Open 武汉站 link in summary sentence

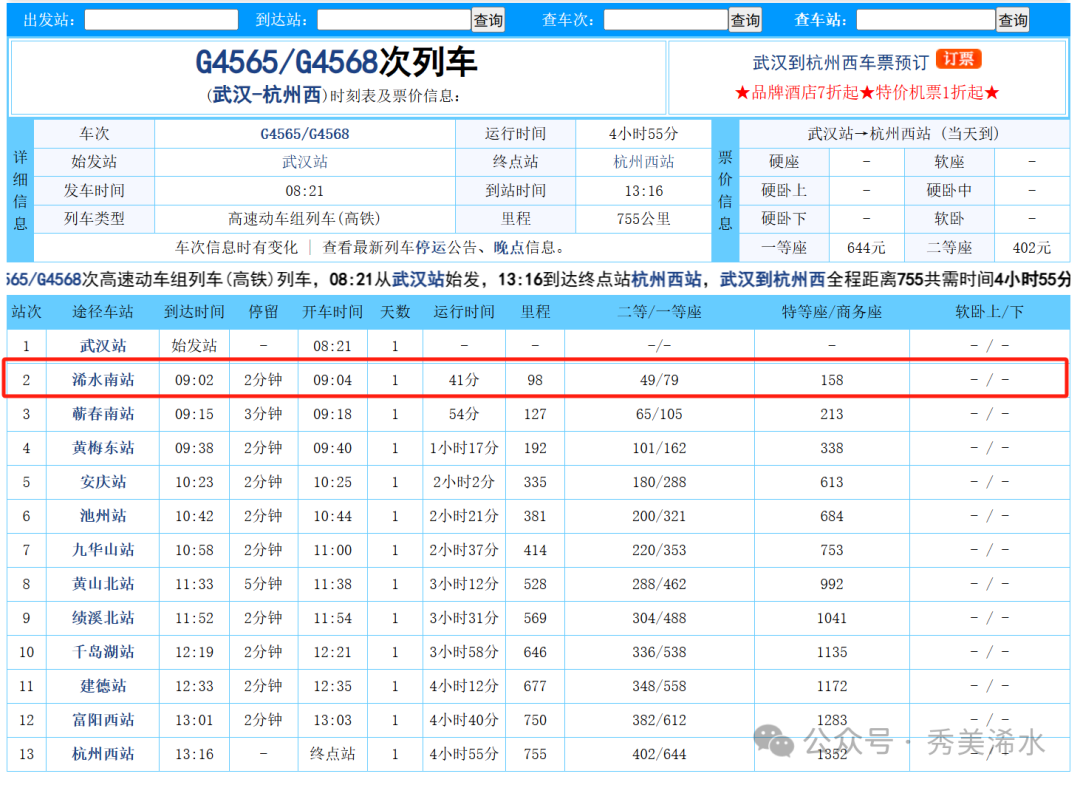click(x=419, y=280)
